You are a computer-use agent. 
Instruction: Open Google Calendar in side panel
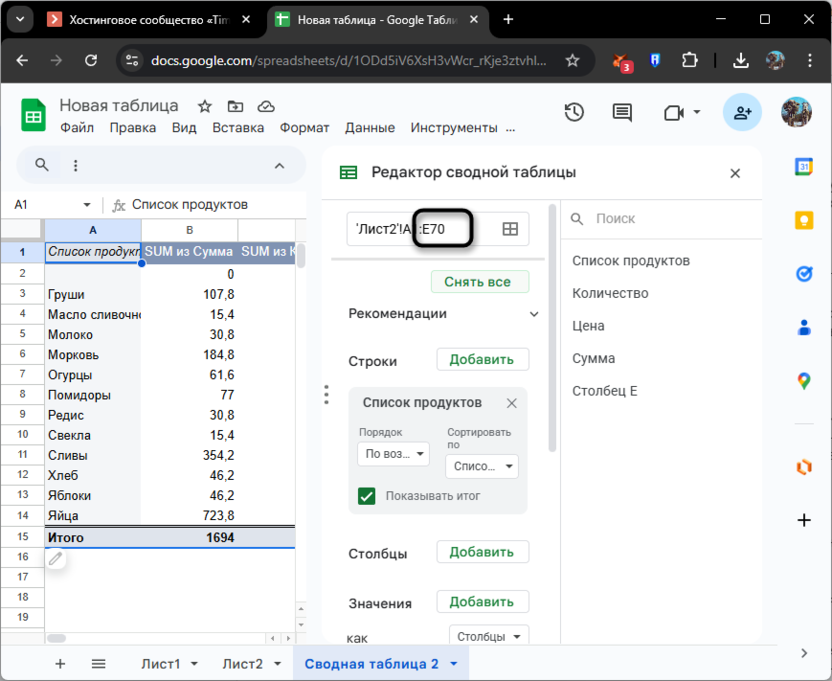point(803,167)
